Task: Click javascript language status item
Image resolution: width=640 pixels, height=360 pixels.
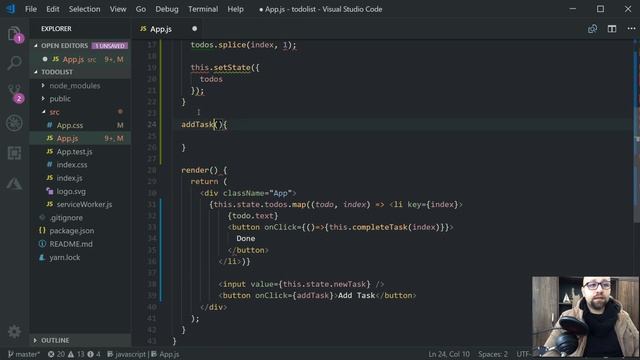Action: tap(126, 354)
